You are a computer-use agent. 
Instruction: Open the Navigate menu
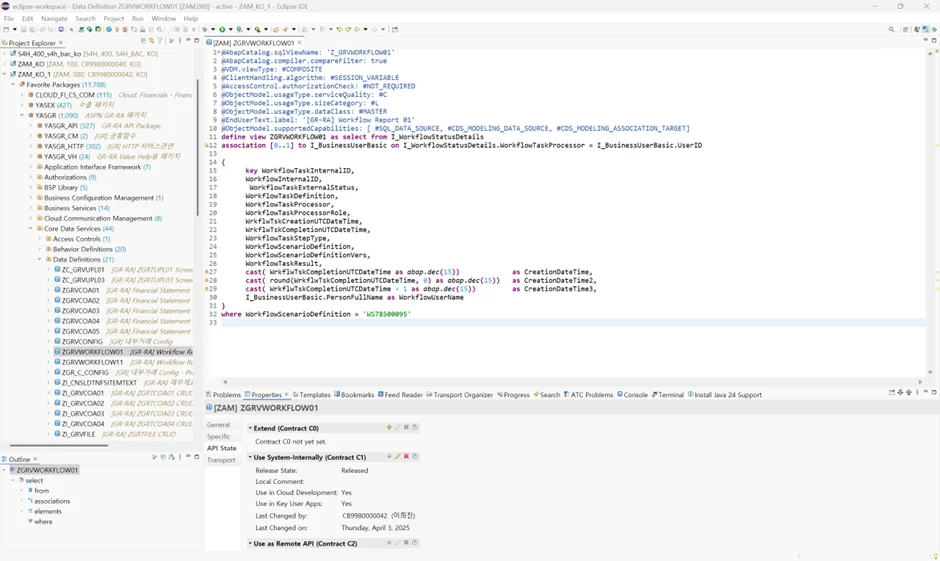click(x=54, y=18)
